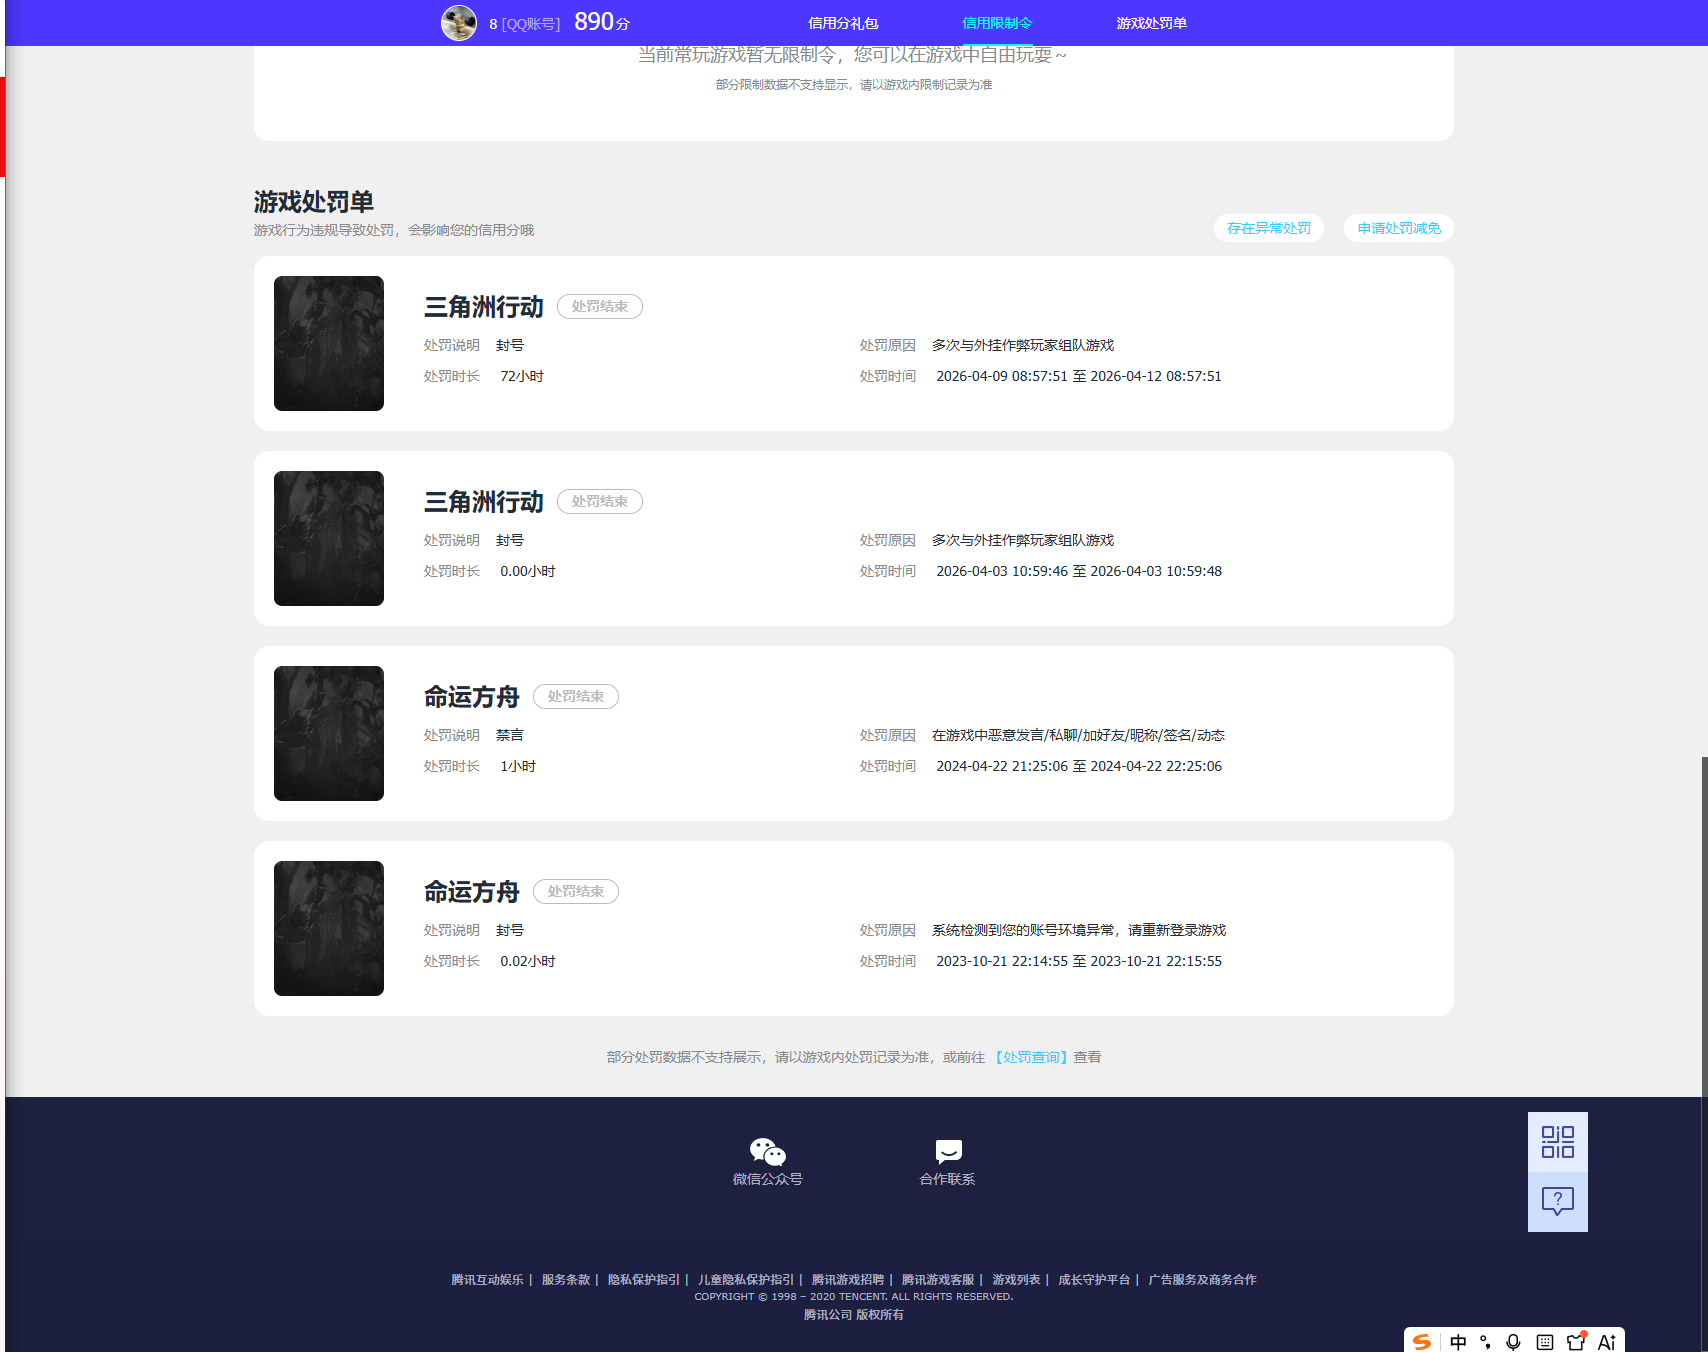Click the microphone voice input icon
Viewport: 1708px width, 1352px height.
coord(1513,1342)
